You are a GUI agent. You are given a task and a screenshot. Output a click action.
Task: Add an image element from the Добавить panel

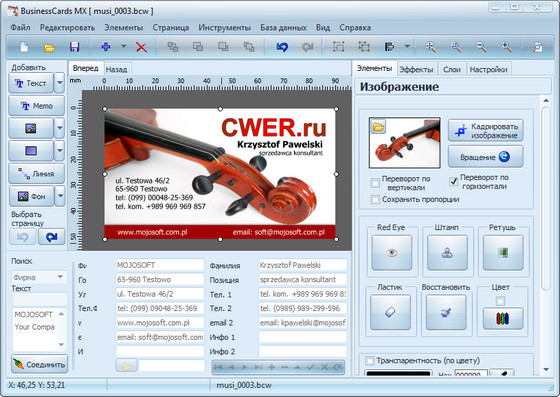(31, 128)
